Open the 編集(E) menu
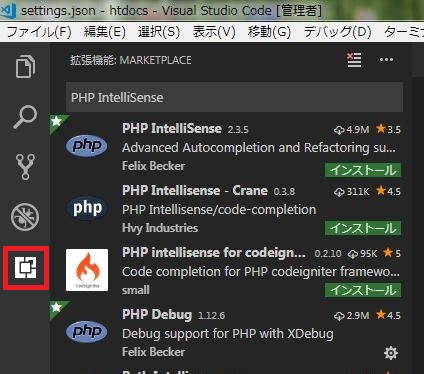424x374 pixels. [105, 32]
